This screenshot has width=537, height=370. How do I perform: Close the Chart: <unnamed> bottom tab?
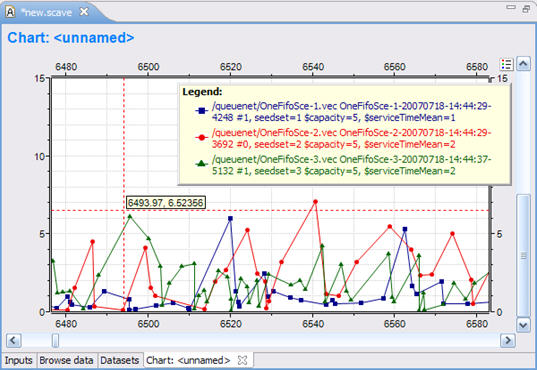pyautogui.click(x=242, y=360)
